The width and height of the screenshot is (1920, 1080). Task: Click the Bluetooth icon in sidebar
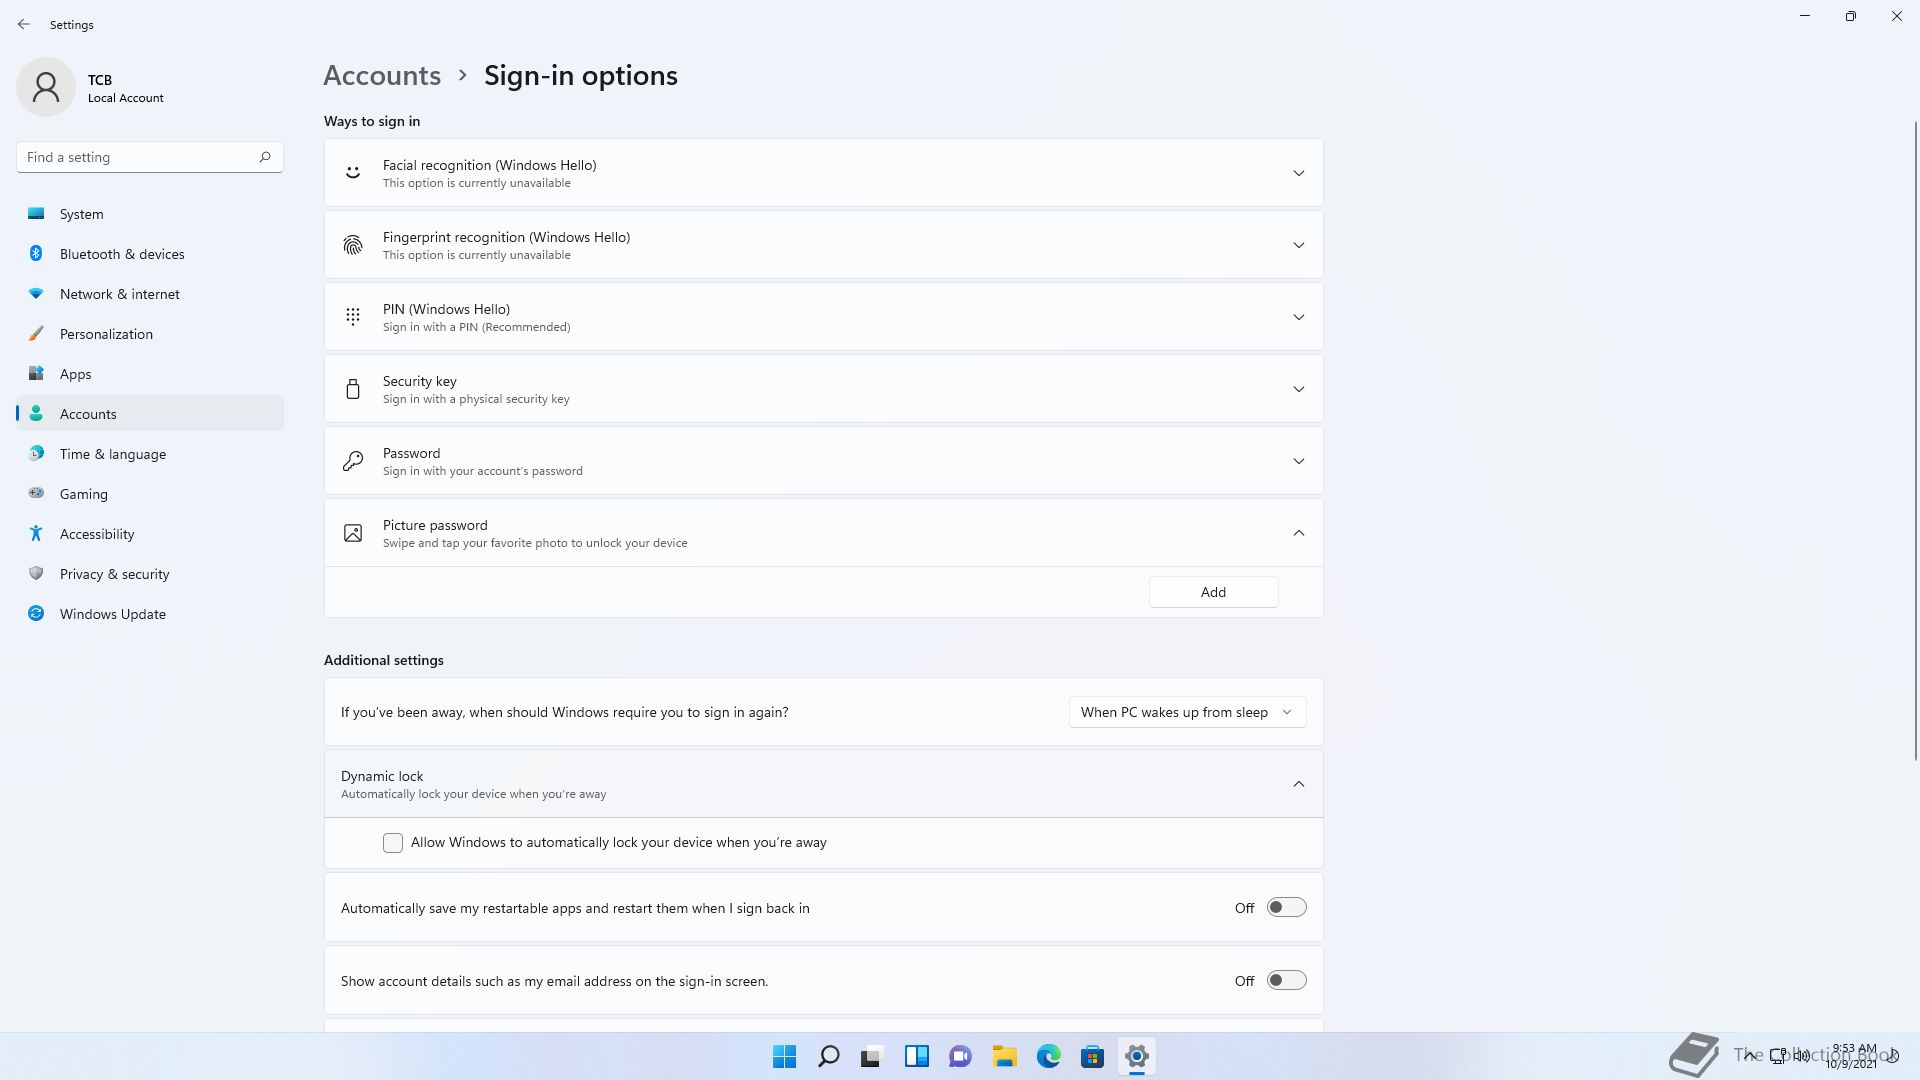[36, 253]
